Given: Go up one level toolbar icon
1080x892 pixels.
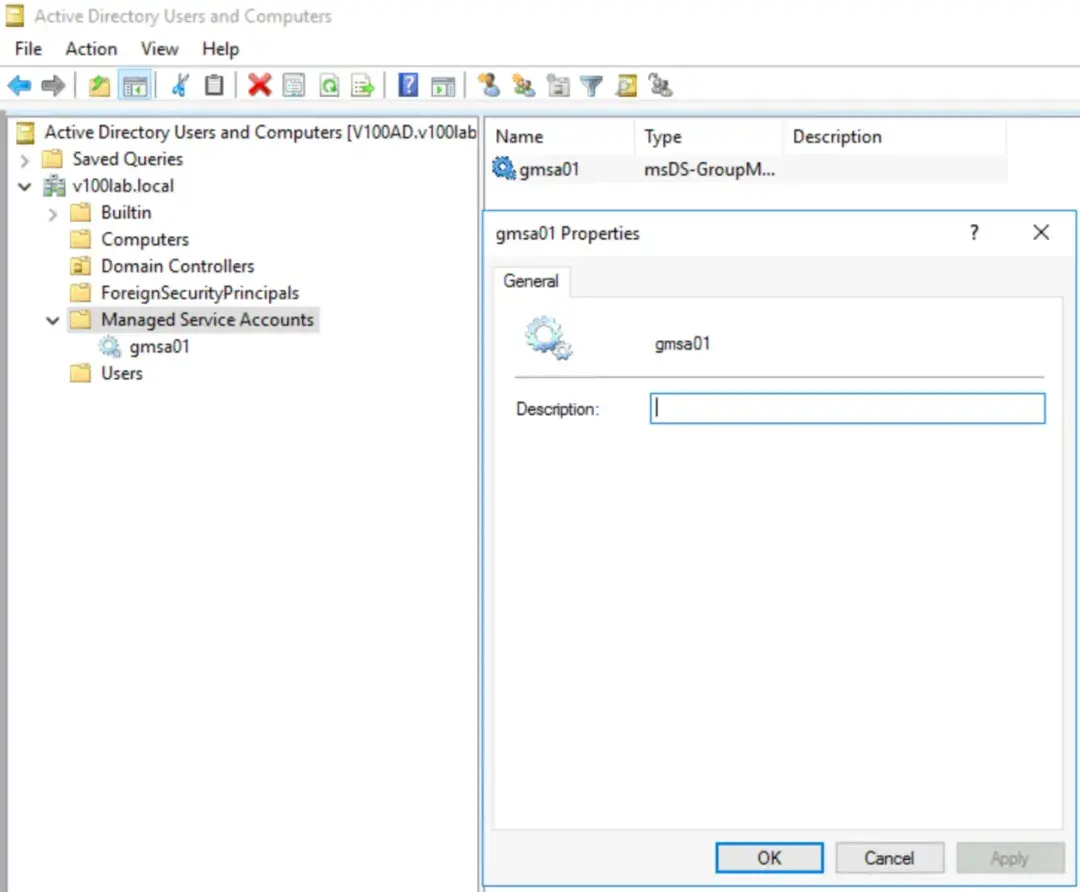Looking at the screenshot, I should 99,86.
